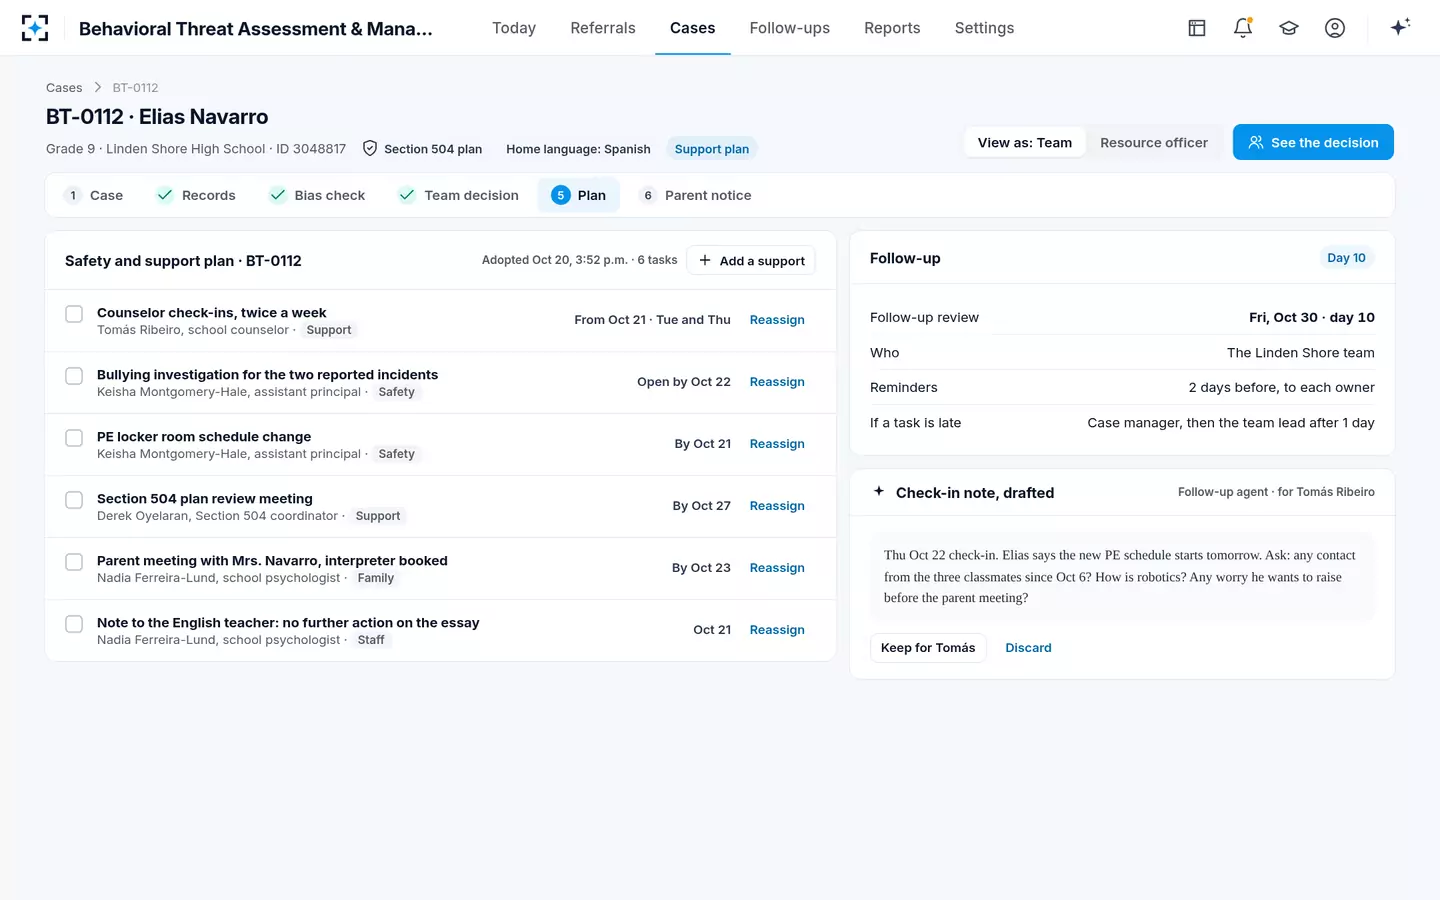Click 'The Linden Shore team' value
Viewport: 1440px width, 900px height.
pyautogui.click(x=1300, y=352)
